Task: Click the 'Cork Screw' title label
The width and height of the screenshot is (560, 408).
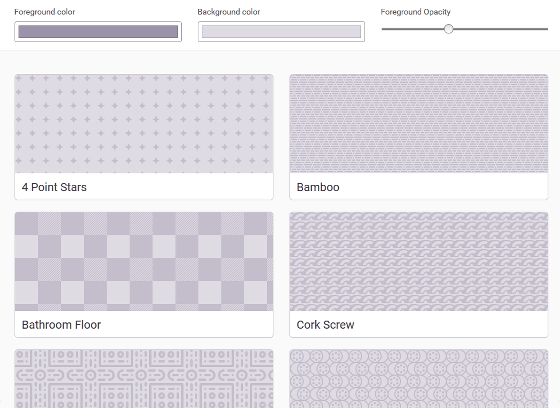Action: point(325,325)
